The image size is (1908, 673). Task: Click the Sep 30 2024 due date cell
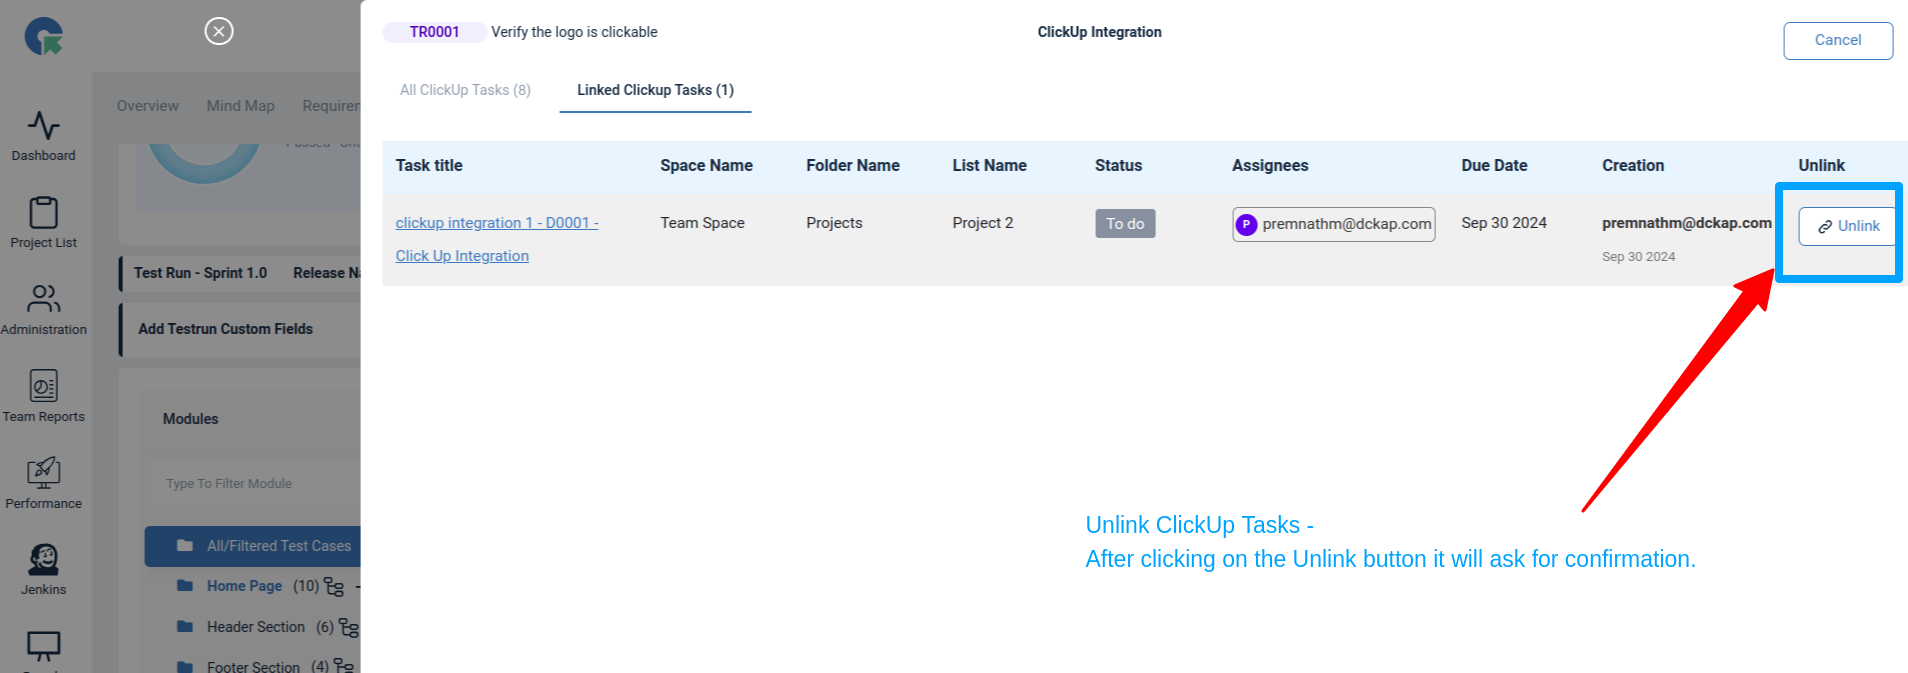1504,223
